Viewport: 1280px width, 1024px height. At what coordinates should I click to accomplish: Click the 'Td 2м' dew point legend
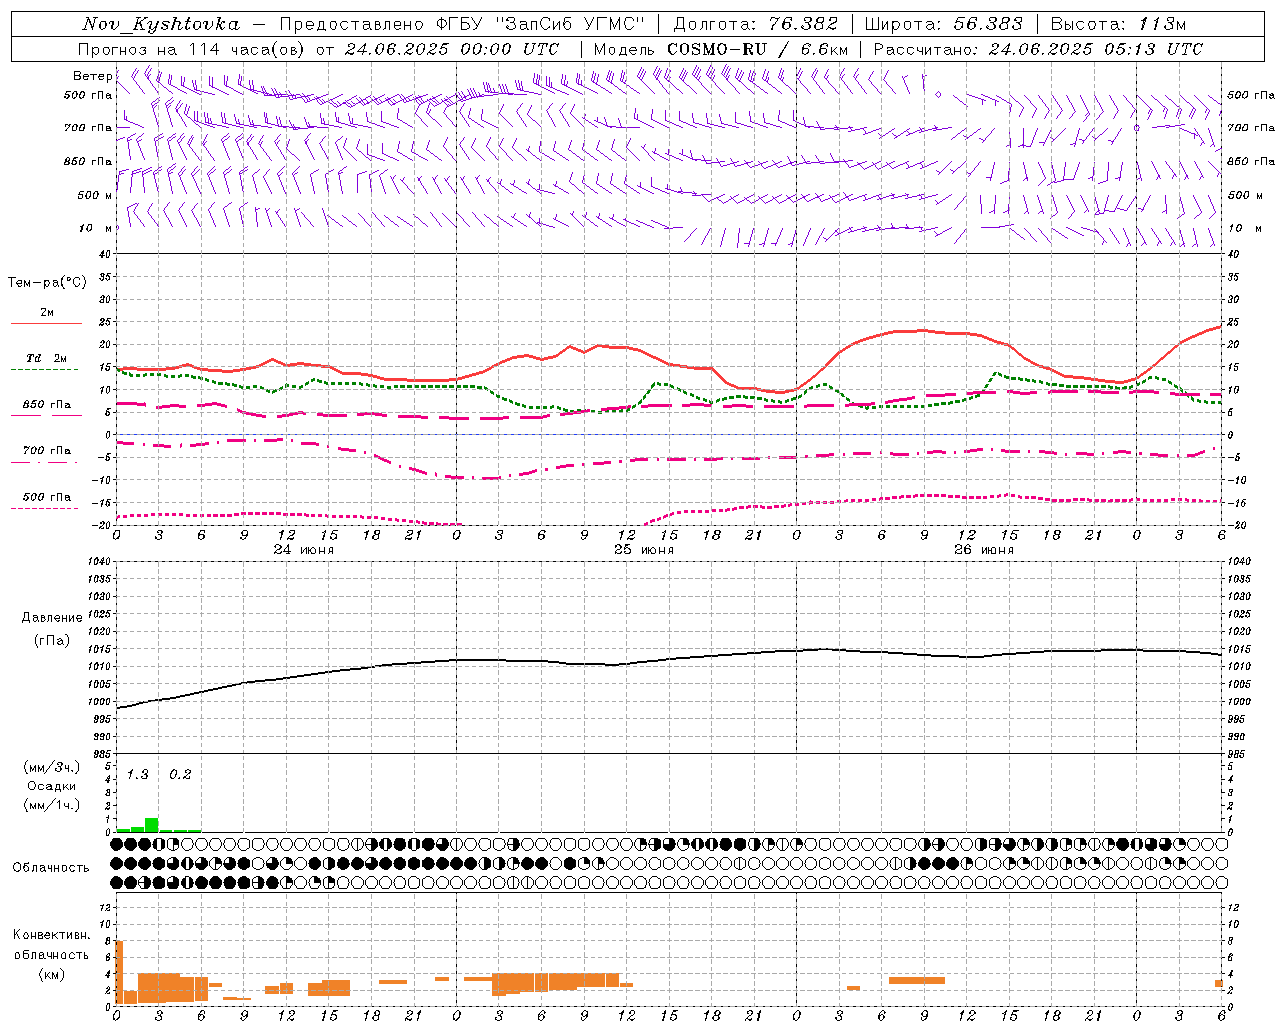coord(47,358)
